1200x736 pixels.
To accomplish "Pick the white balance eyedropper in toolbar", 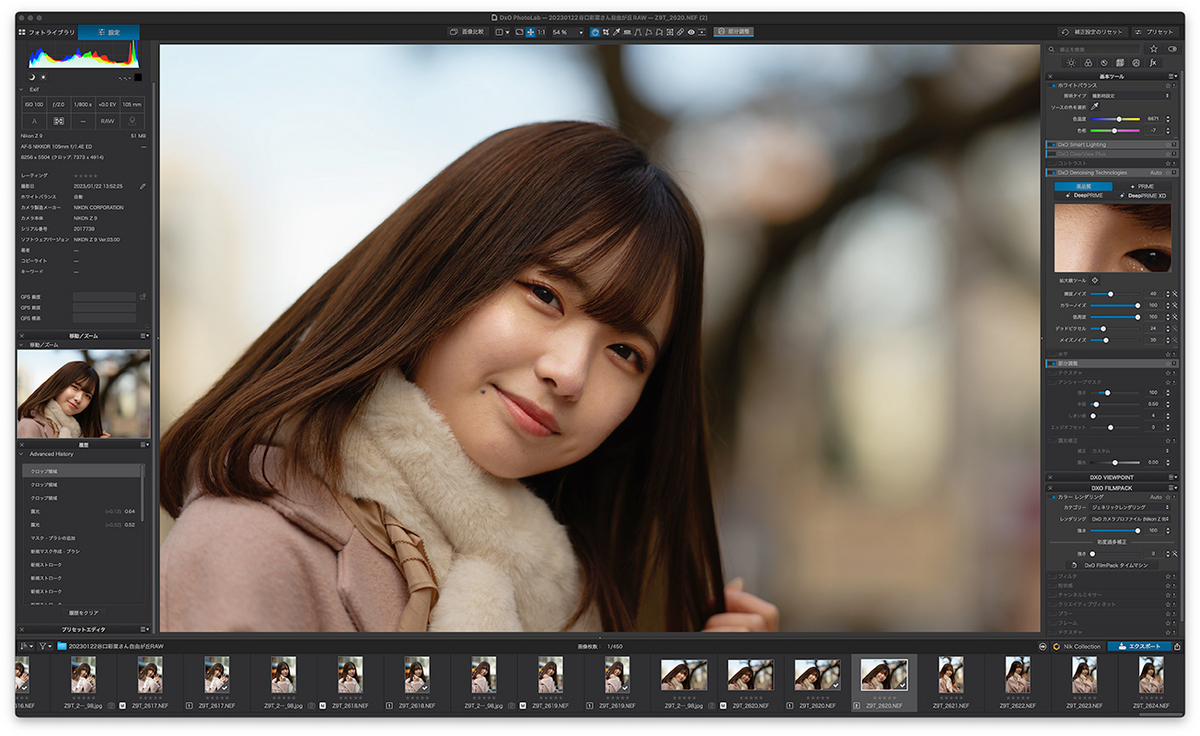I will coord(617,32).
